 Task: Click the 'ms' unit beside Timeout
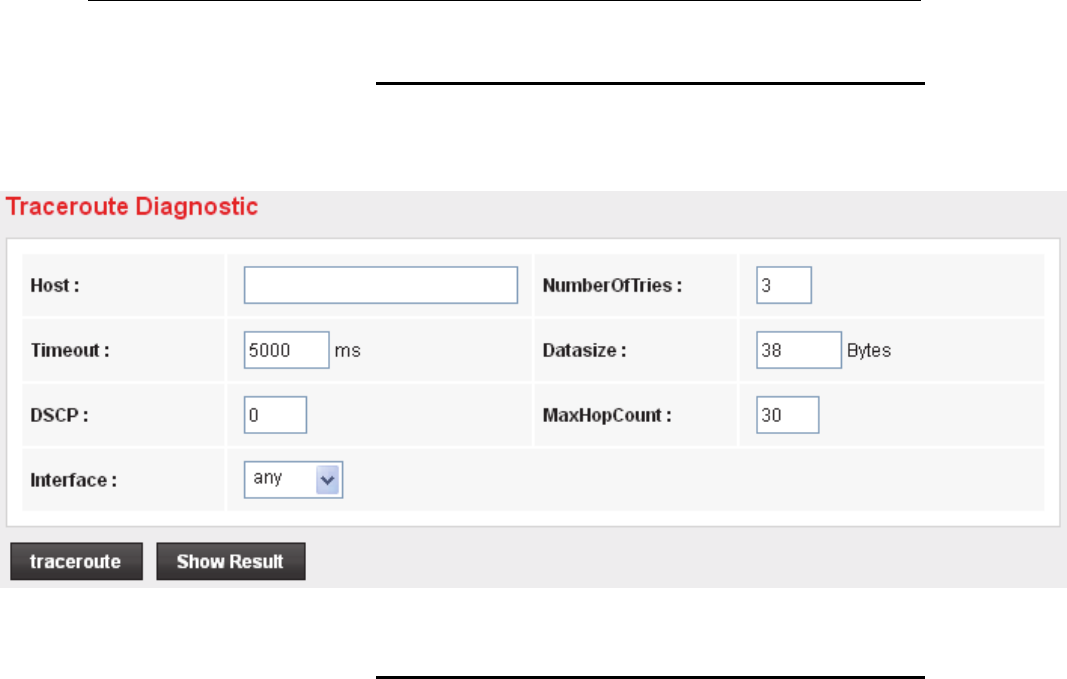point(347,351)
